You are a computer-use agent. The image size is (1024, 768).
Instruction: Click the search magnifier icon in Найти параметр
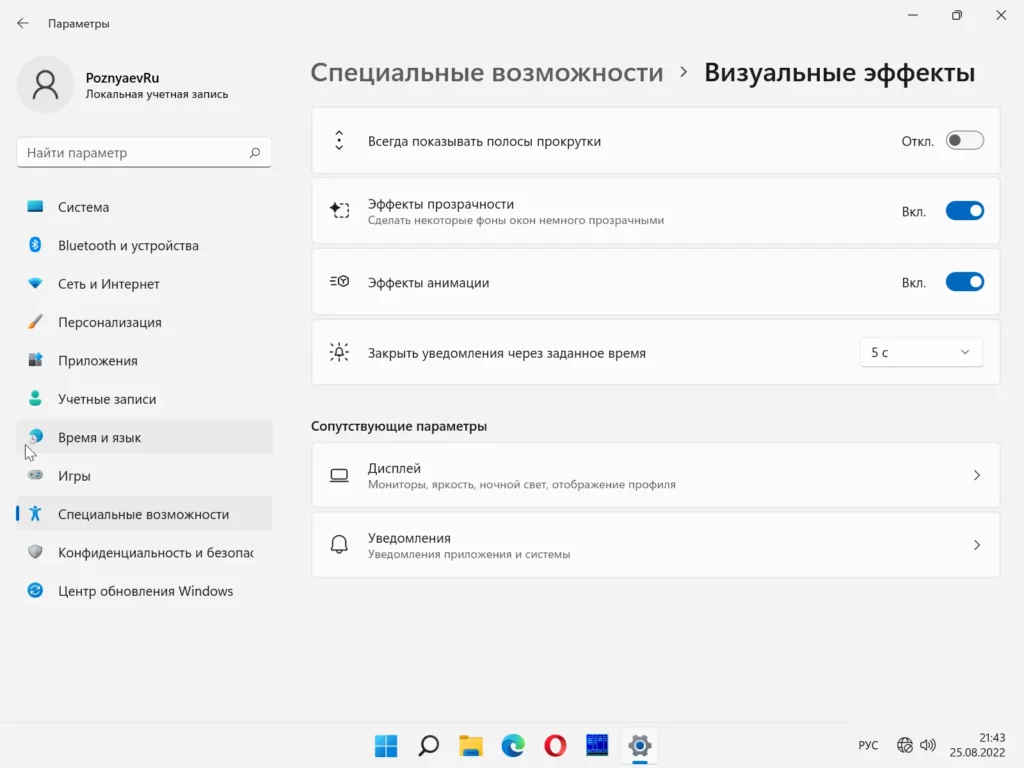click(255, 153)
